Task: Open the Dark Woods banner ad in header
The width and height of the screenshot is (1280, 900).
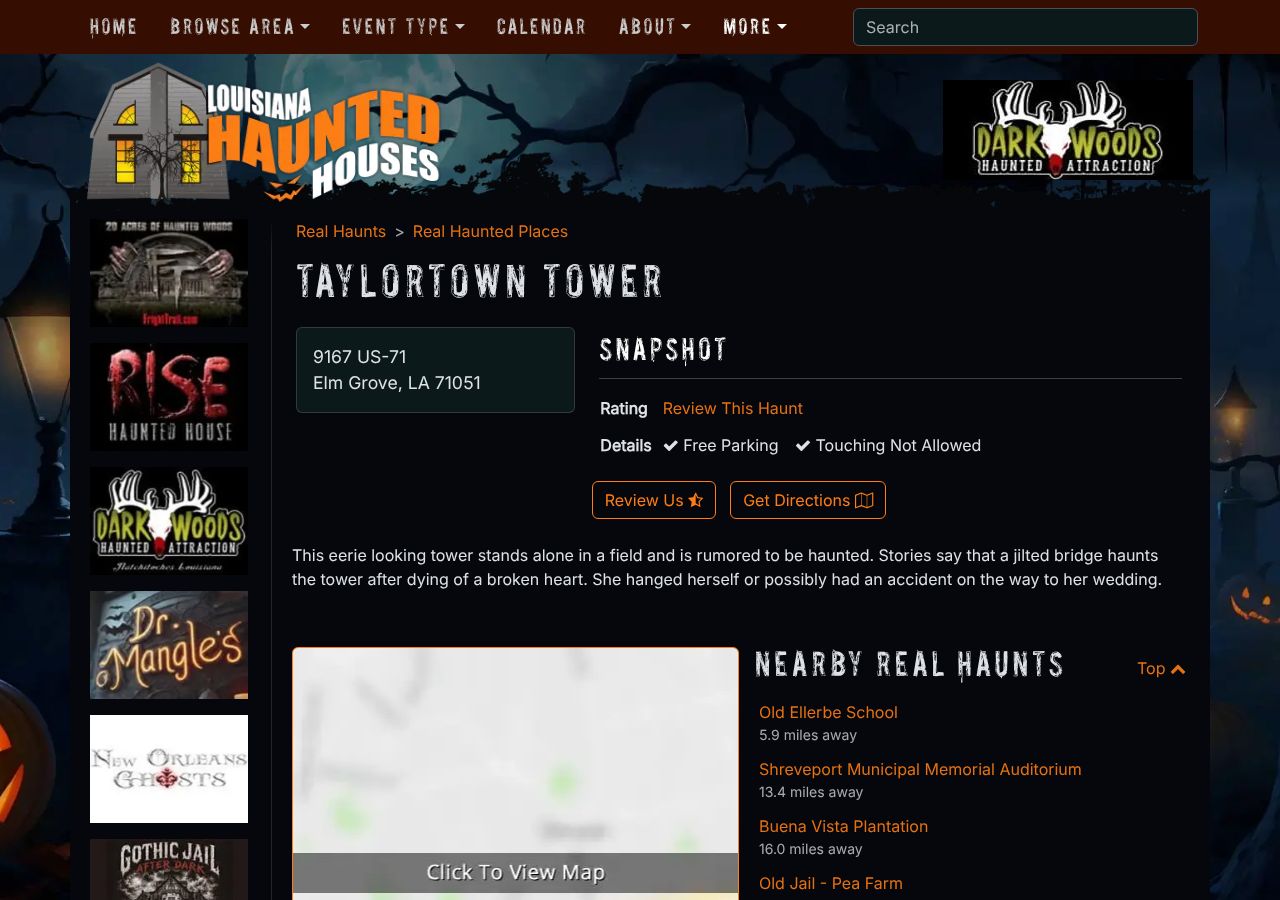Action: click(x=1068, y=130)
